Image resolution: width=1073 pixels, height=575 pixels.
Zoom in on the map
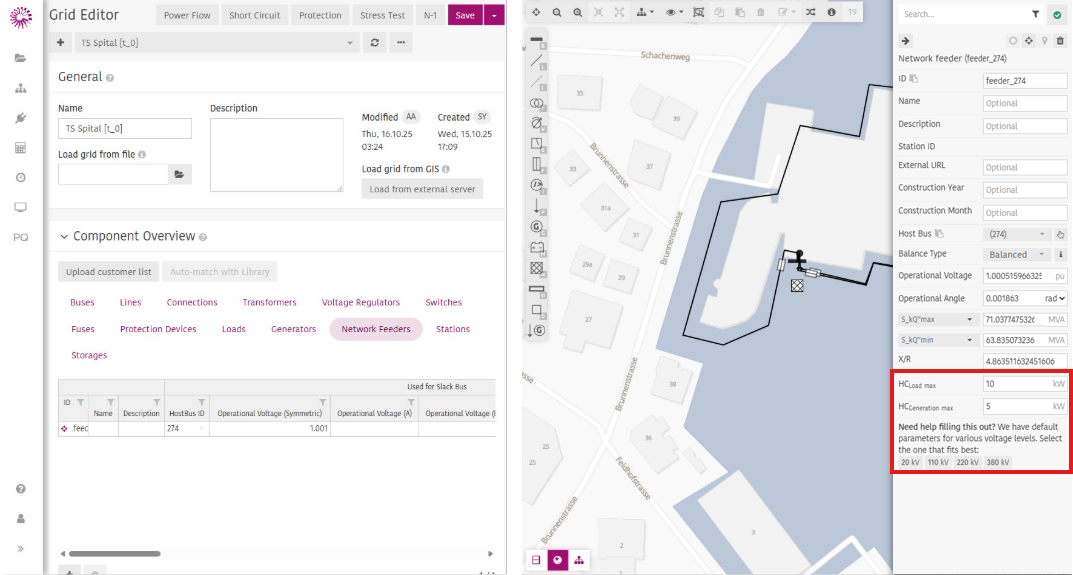click(x=579, y=12)
